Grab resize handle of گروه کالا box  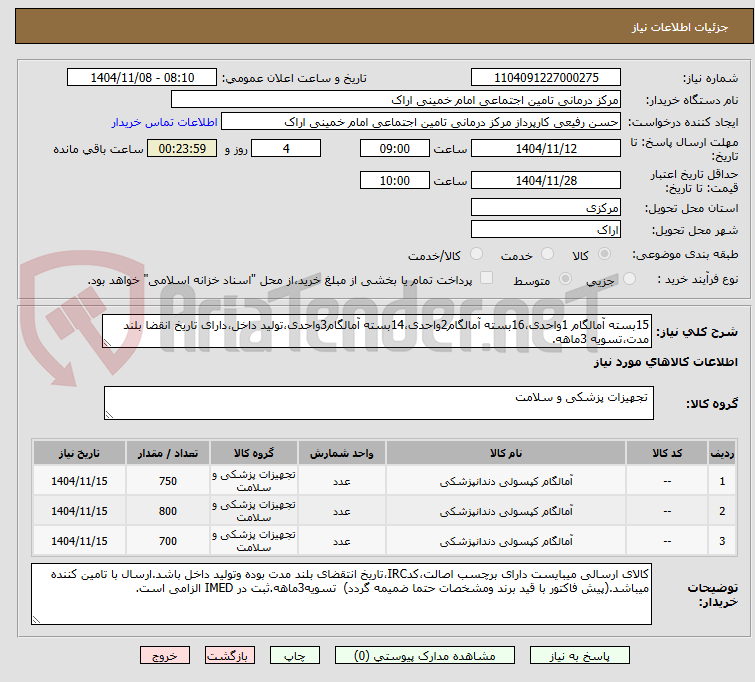pyautogui.click(x=109, y=415)
